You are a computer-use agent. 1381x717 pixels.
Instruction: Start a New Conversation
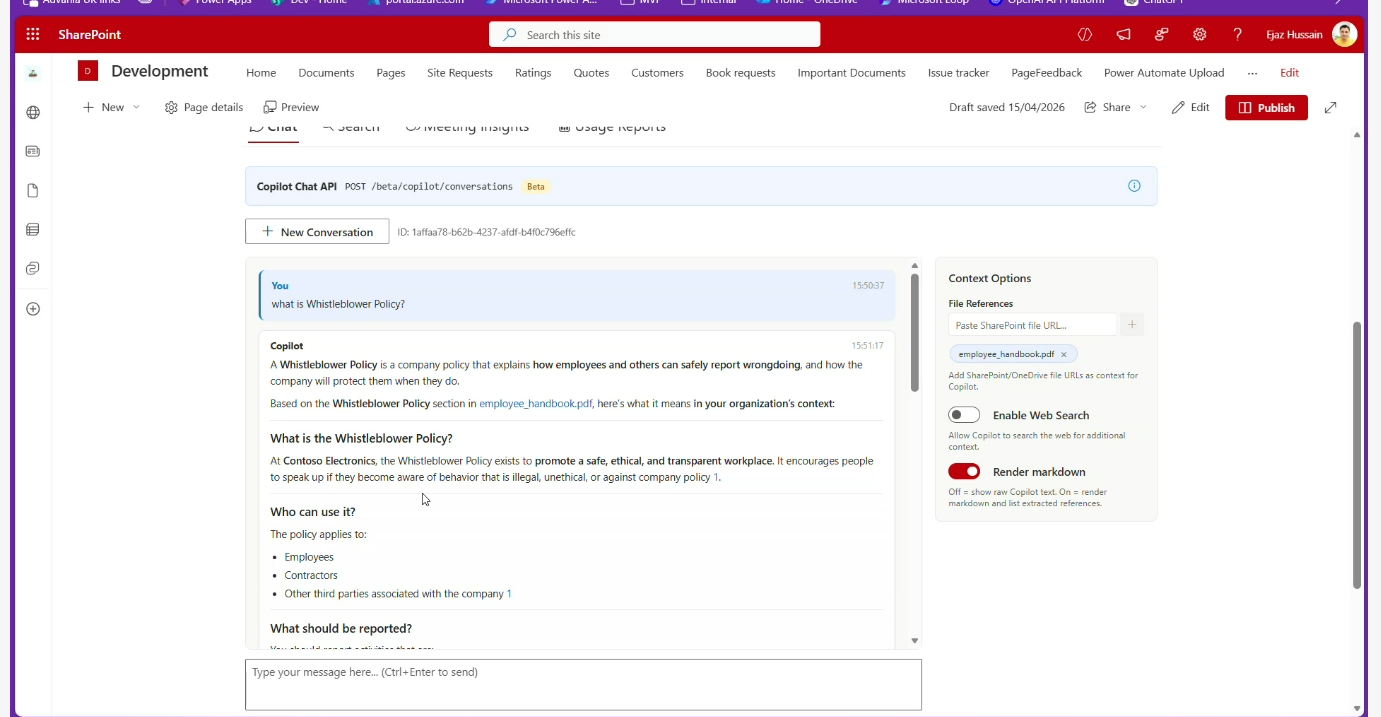click(x=317, y=232)
